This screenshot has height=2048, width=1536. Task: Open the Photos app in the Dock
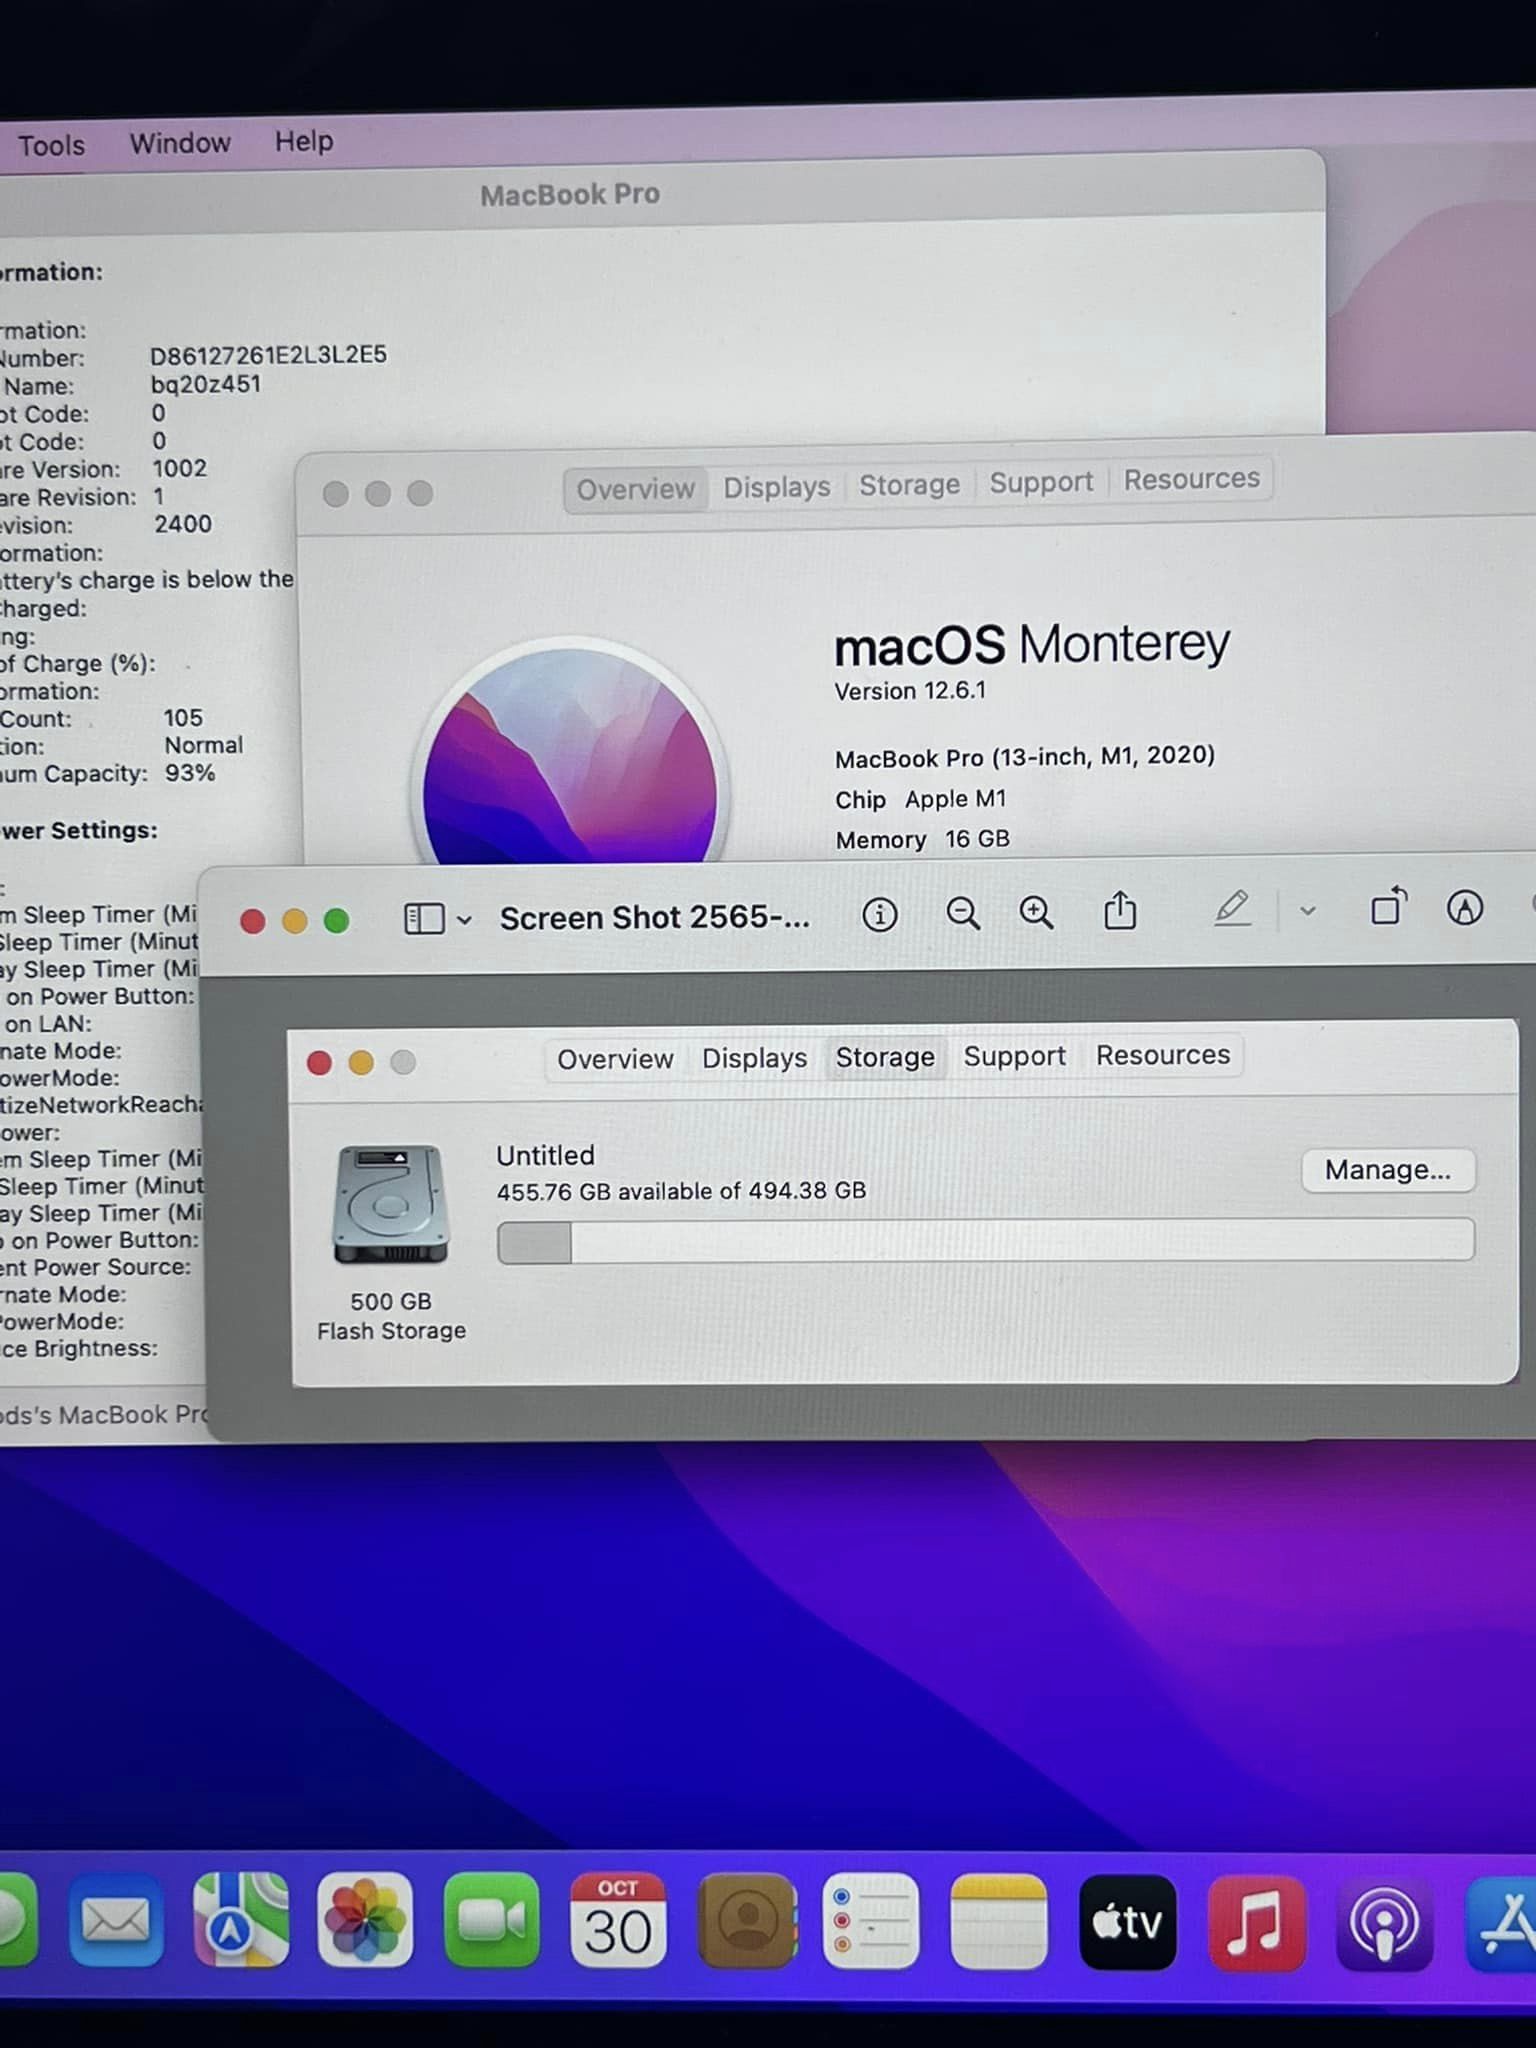click(365, 1921)
